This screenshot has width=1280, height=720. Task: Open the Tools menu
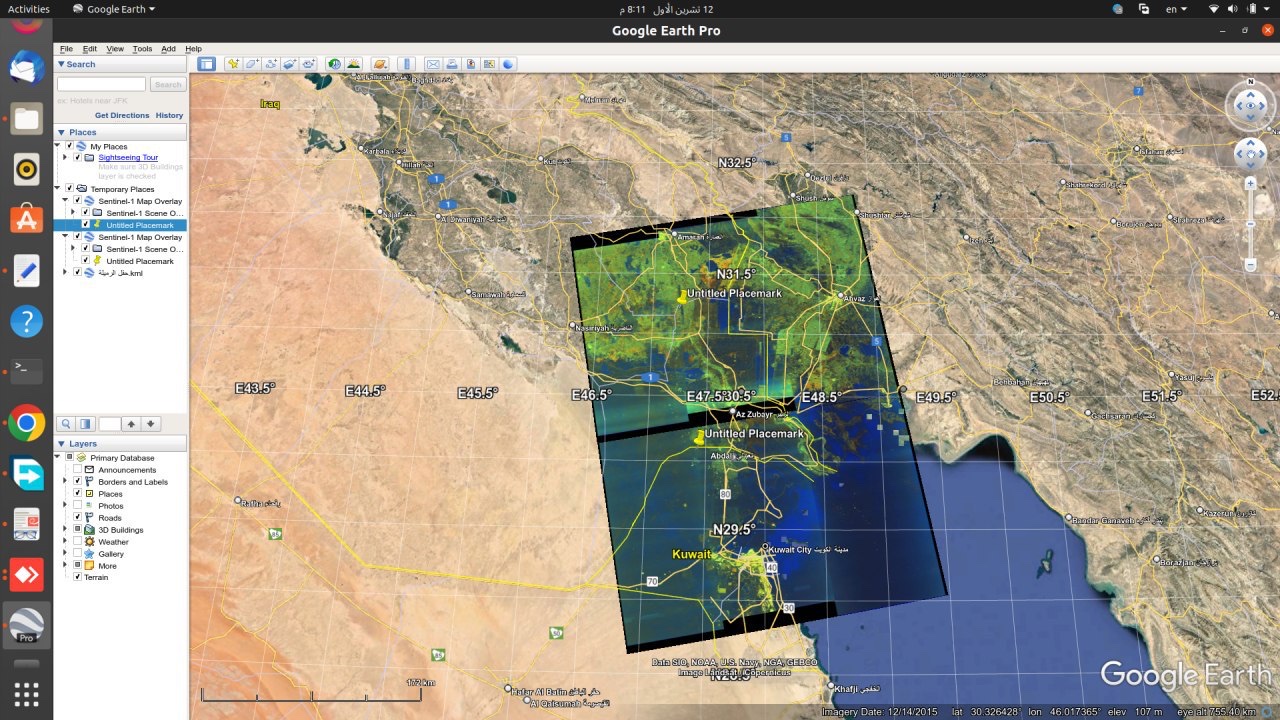click(x=142, y=48)
